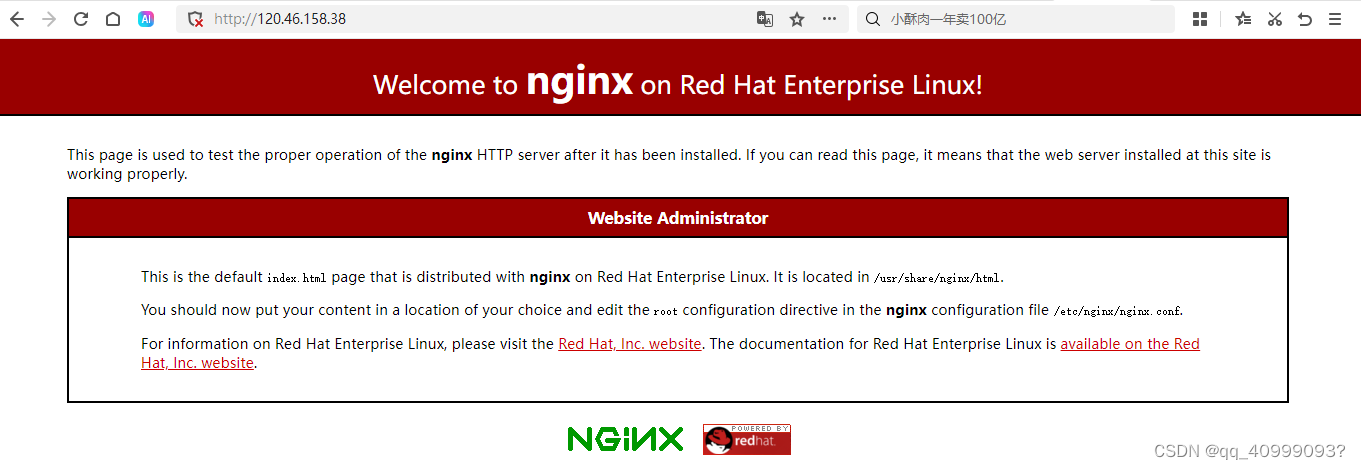Click the forward navigation arrow
This screenshot has height=469, width=1361.
(49, 19)
